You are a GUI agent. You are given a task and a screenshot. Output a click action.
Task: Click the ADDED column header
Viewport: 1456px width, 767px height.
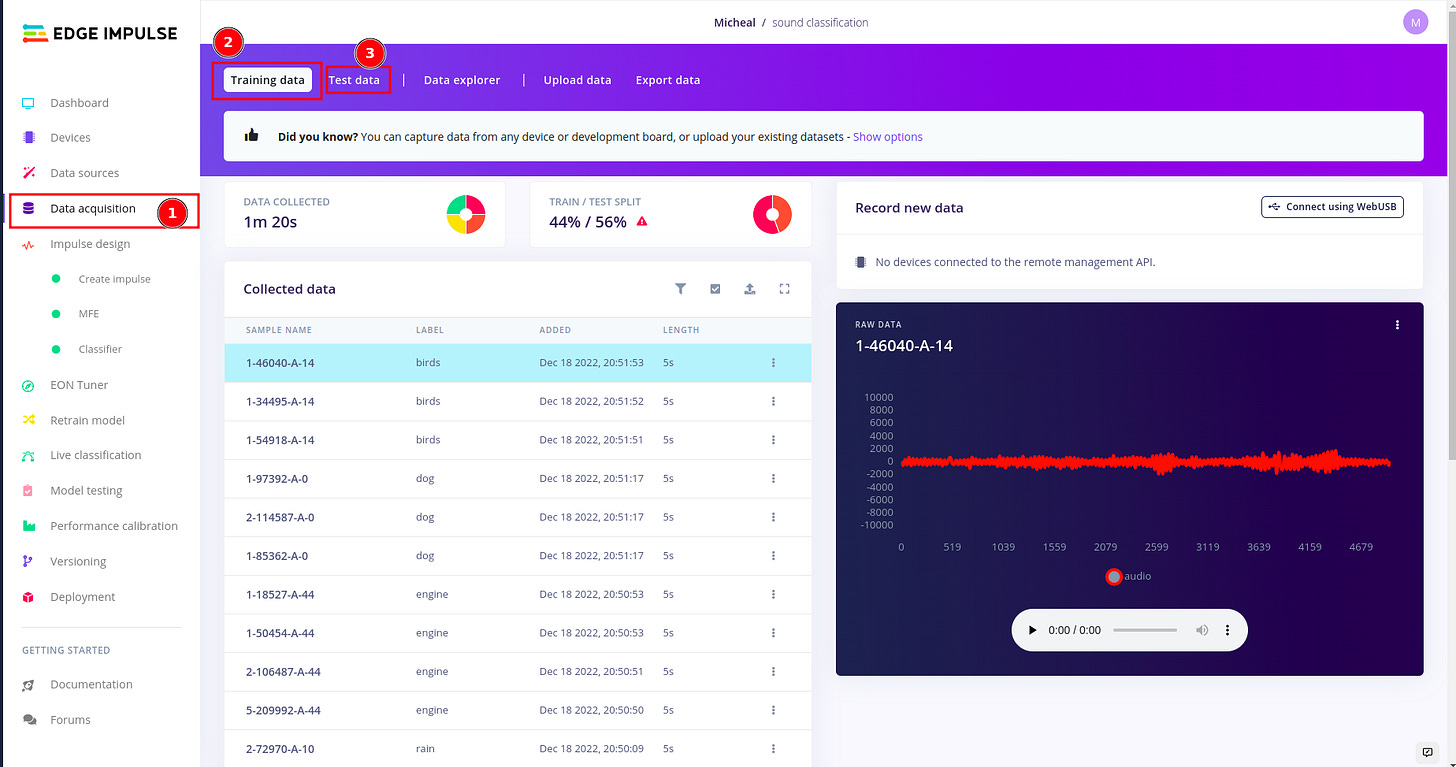555,330
